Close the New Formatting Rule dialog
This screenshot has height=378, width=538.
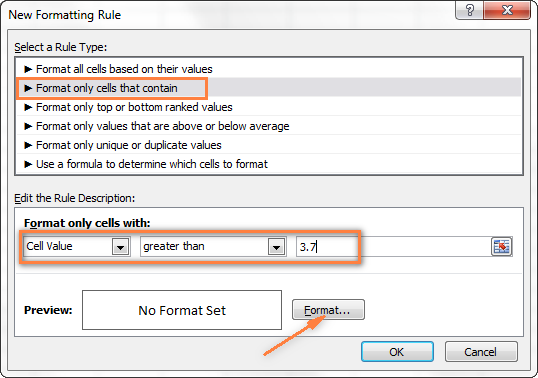pos(507,10)
